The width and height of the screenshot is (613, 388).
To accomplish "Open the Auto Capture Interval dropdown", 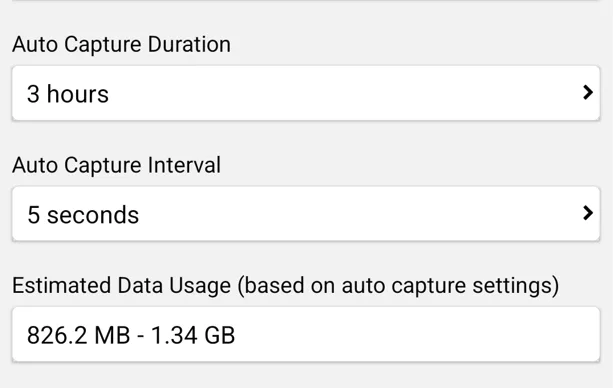I will coord(306,214).
